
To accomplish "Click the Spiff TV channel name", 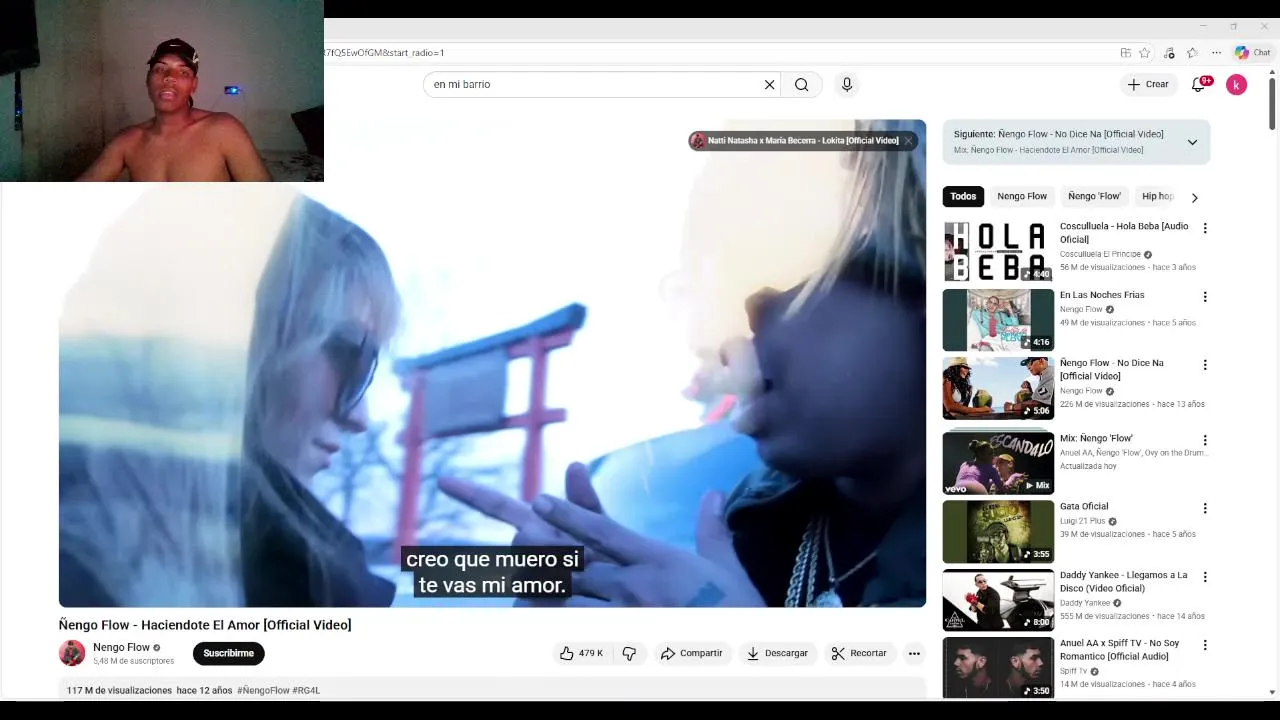I will click(1073, 671).
